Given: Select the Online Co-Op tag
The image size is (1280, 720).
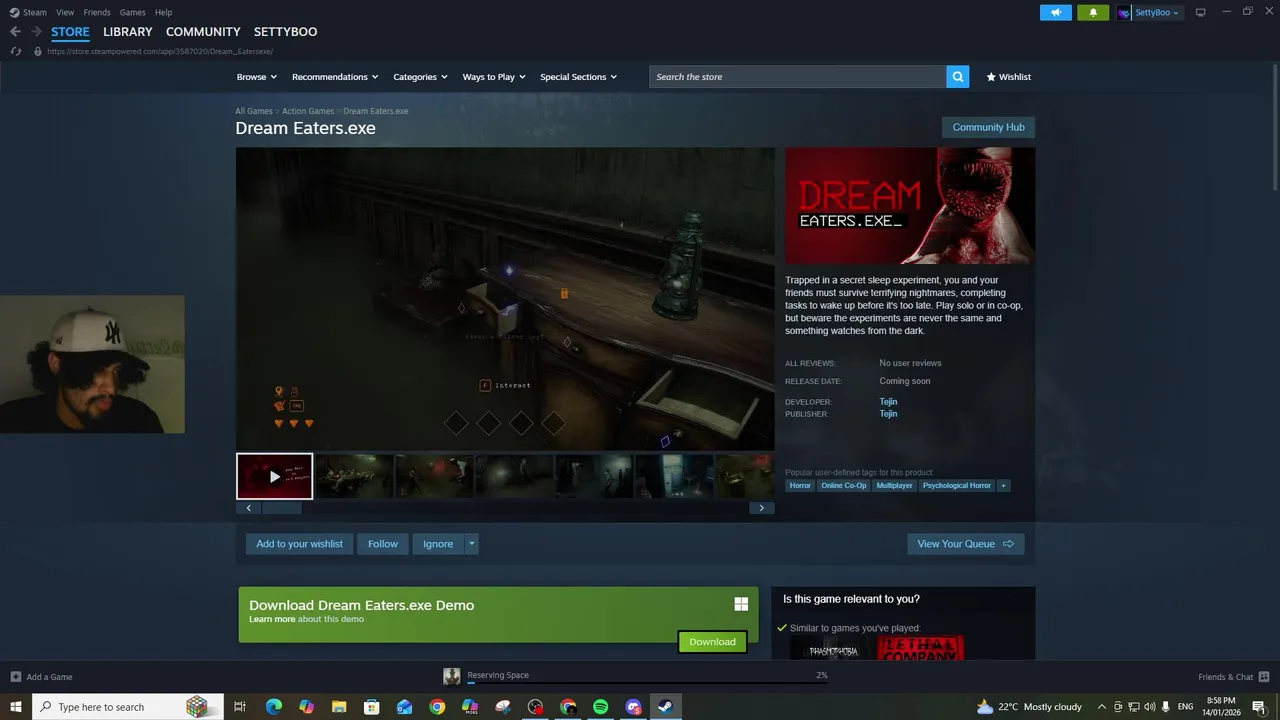Looking at the screenshot, I should click(844, 486).
